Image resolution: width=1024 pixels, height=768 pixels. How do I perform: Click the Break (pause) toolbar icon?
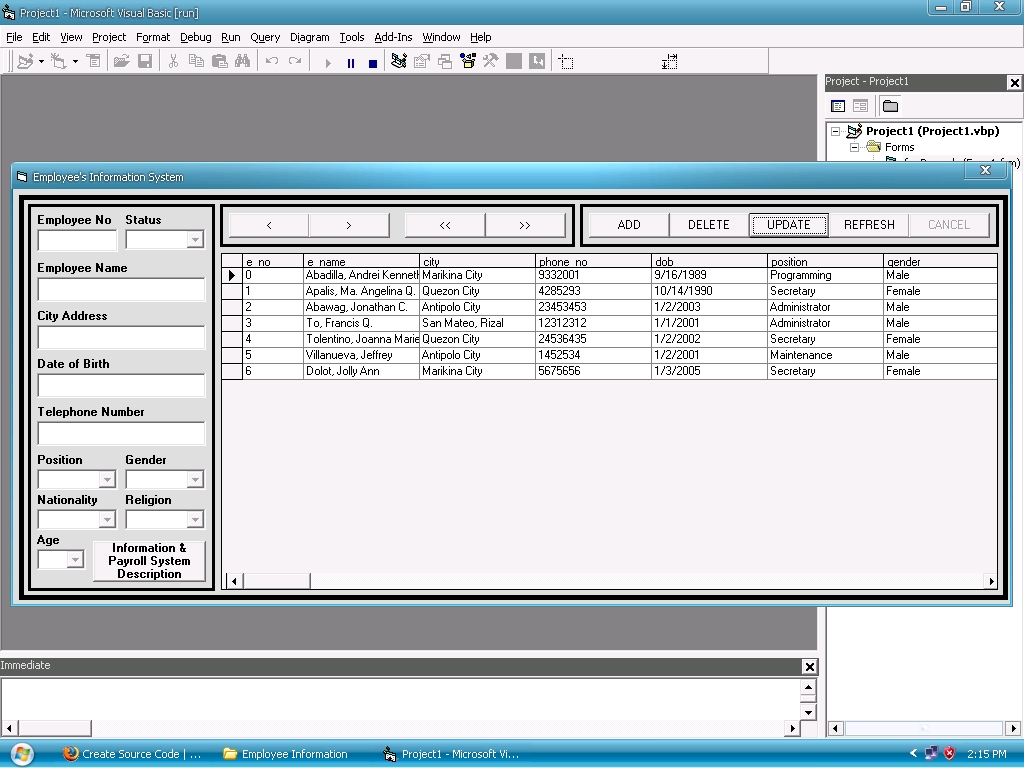click(350, 62)
